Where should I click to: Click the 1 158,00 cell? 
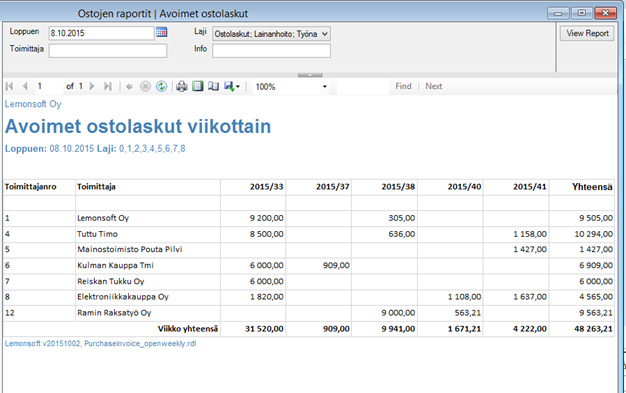pyautogui.click(x=530, y=234)
